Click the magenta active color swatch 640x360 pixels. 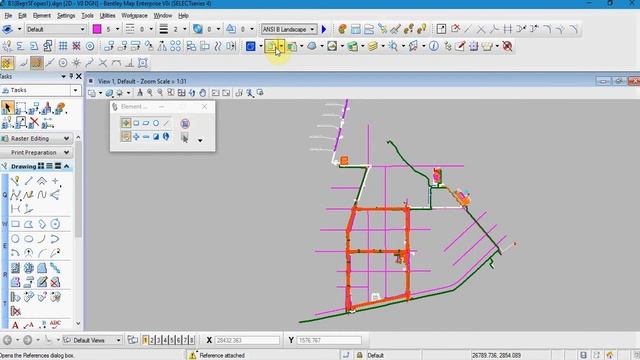(97, 29)
